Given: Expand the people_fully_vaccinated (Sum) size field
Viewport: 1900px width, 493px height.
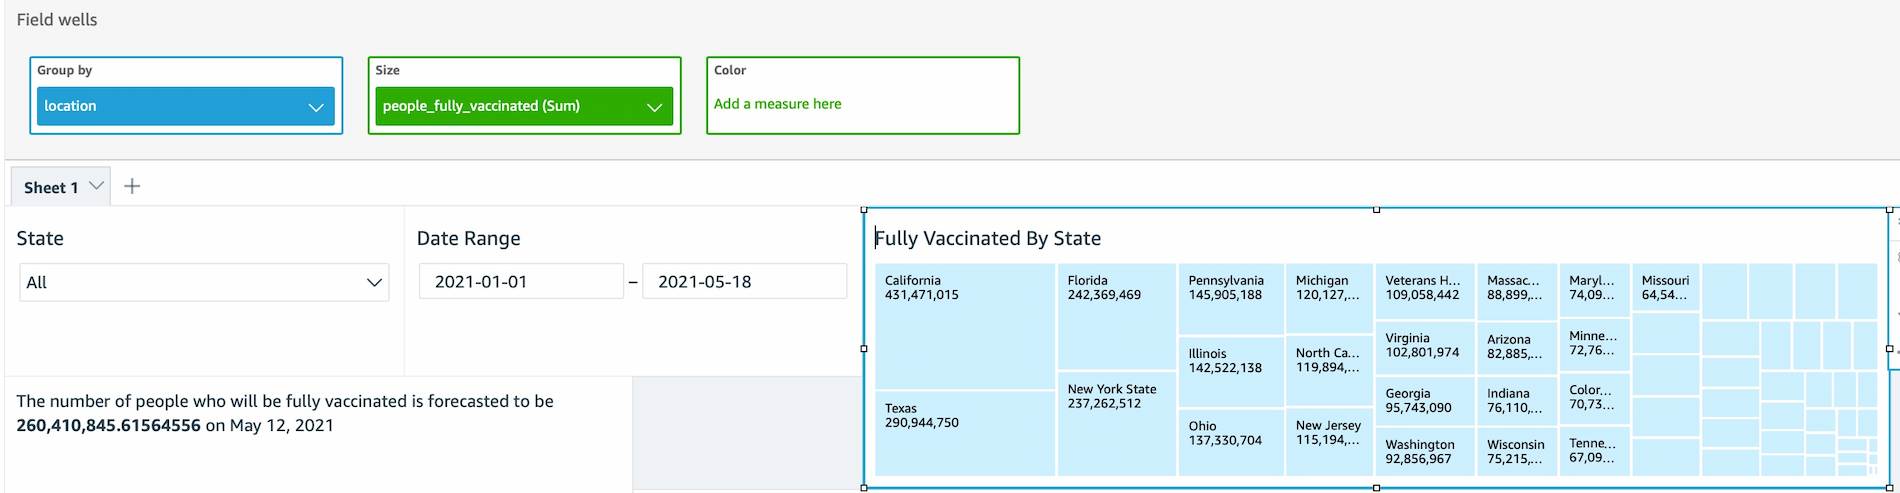Looking at the screenshot, I should [x=654, y=107].
